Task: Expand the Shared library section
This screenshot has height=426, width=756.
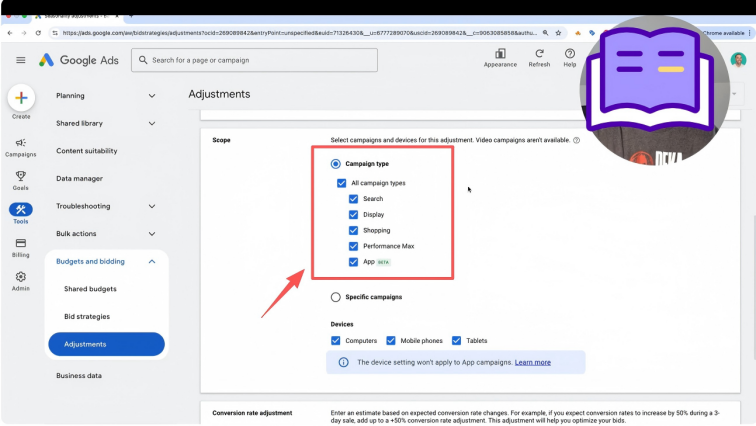Action: click(152, 123)
